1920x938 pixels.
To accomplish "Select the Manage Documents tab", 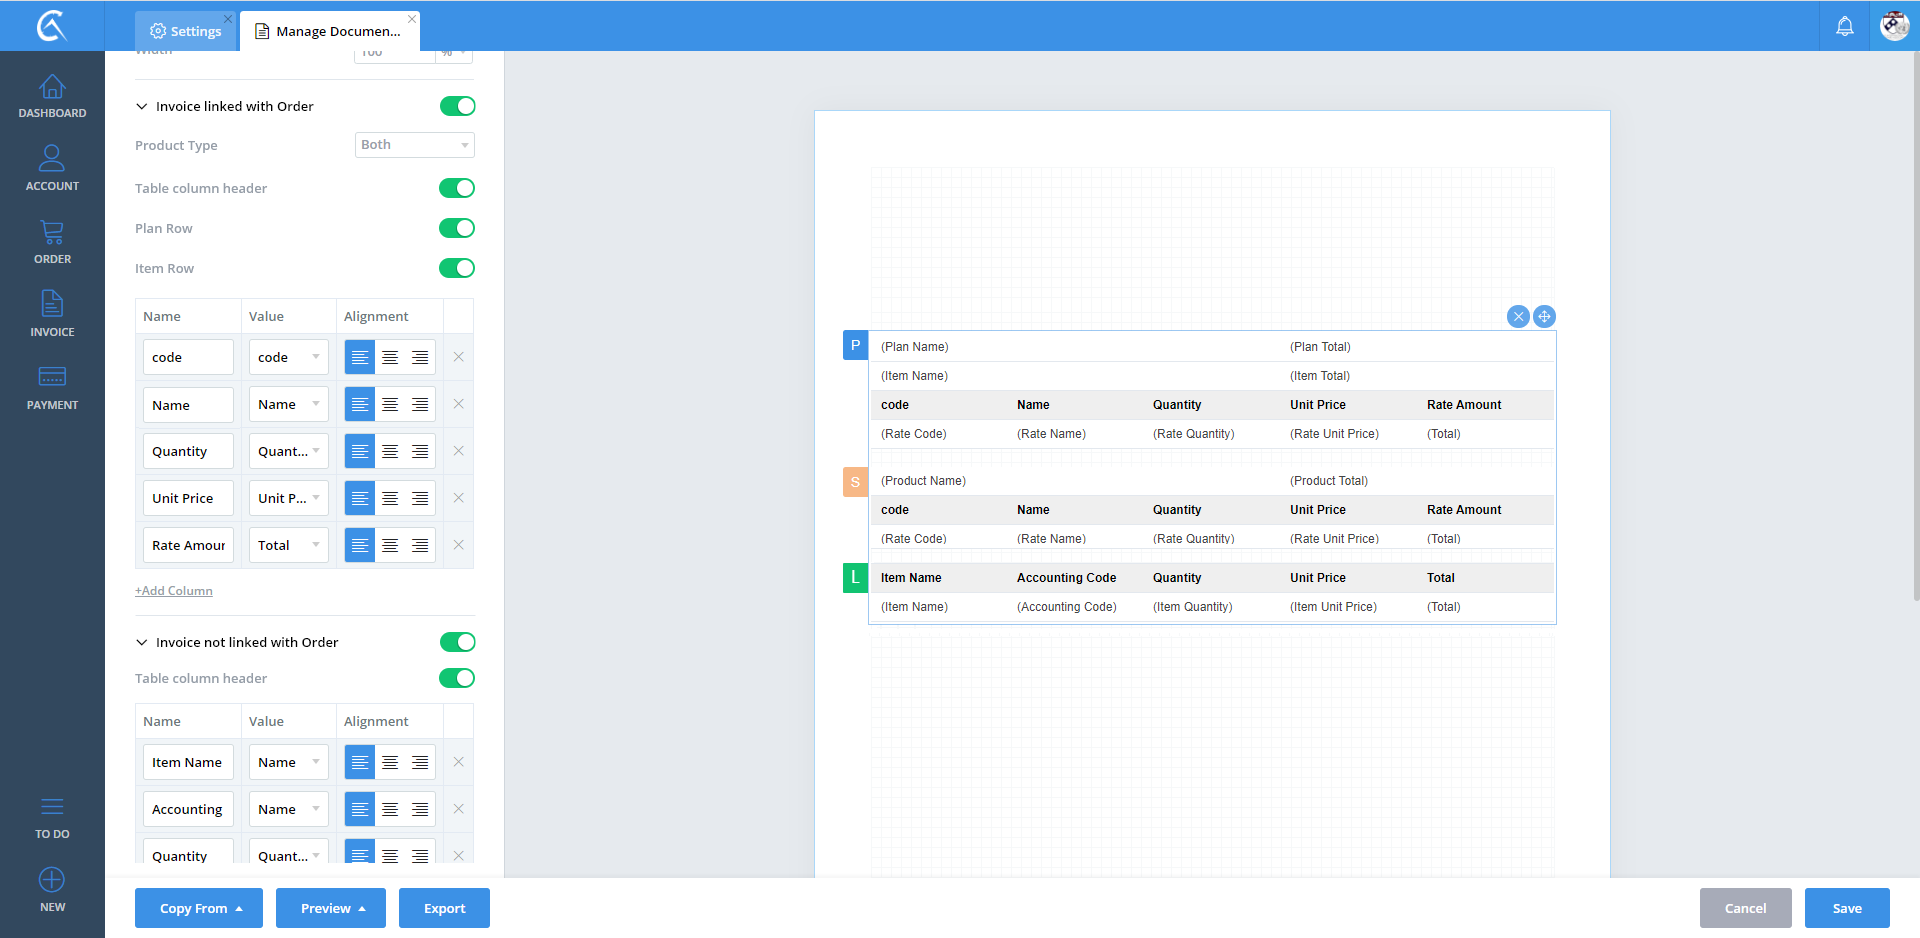I will (x=329, y=31).
